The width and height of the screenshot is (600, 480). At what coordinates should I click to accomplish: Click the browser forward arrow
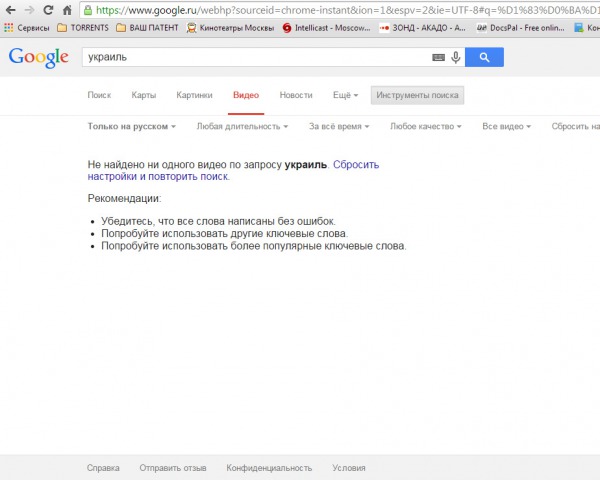(29, 10)
